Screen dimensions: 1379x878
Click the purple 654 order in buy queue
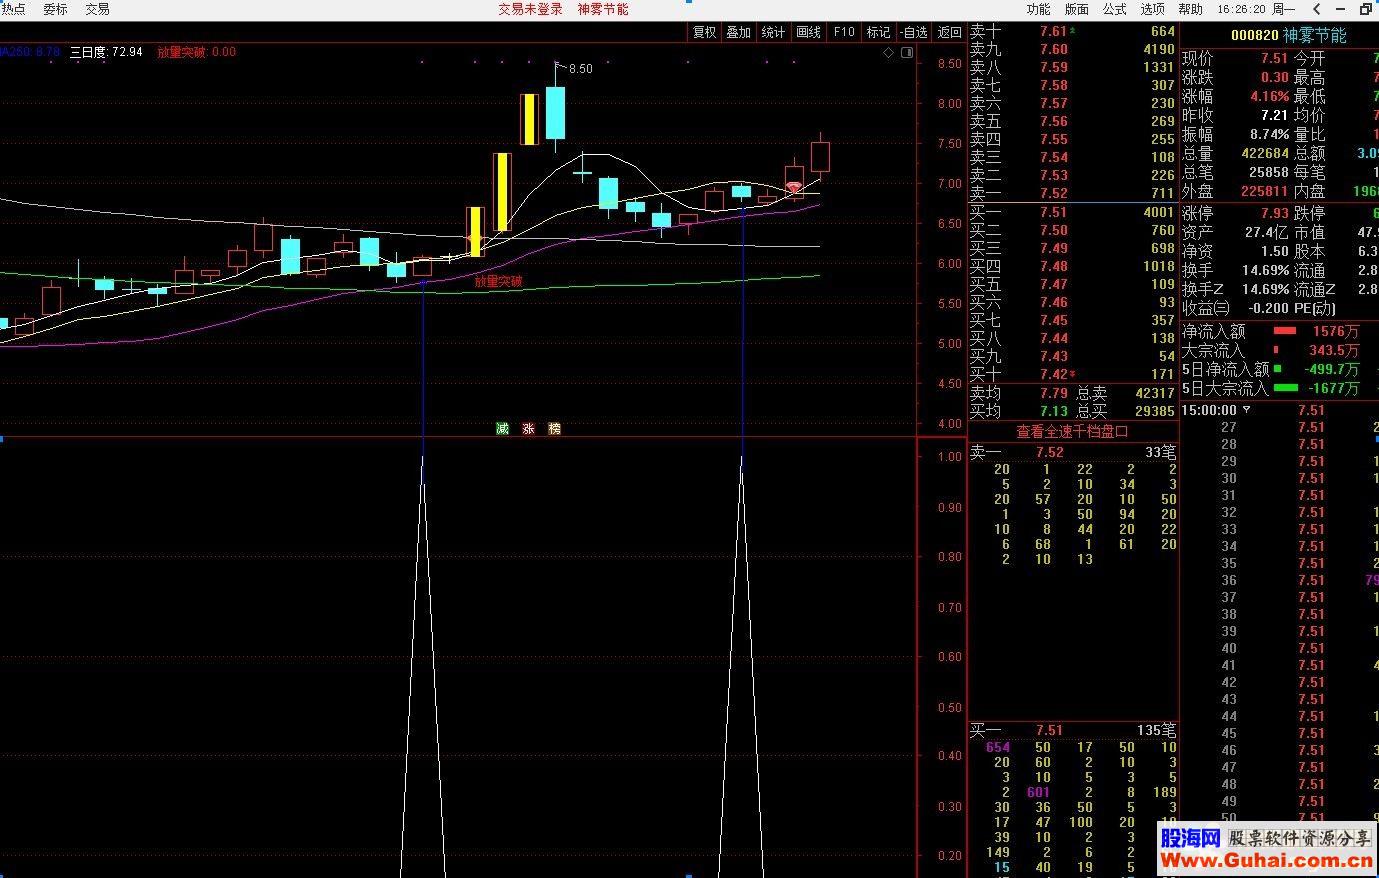[x=997, y=747]
